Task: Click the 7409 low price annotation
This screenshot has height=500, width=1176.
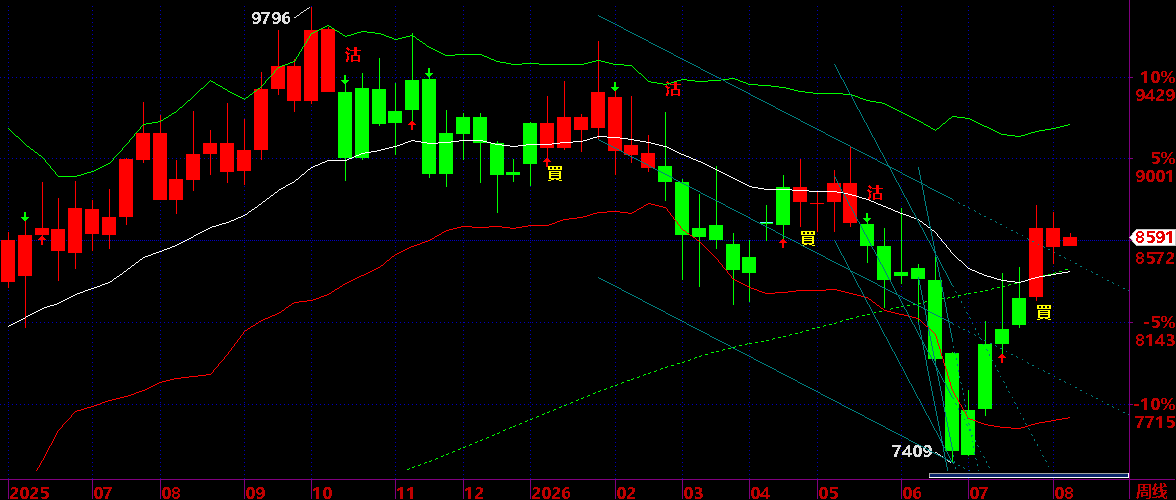Action: 912,451
